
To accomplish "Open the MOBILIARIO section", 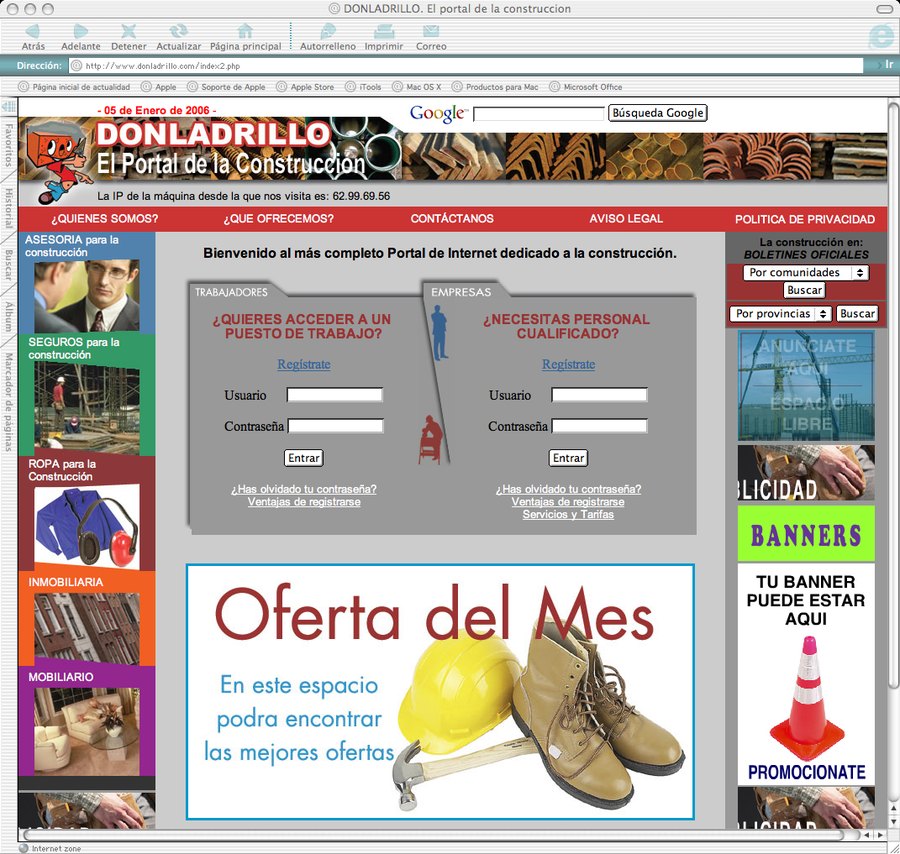I will coord(87,720).
